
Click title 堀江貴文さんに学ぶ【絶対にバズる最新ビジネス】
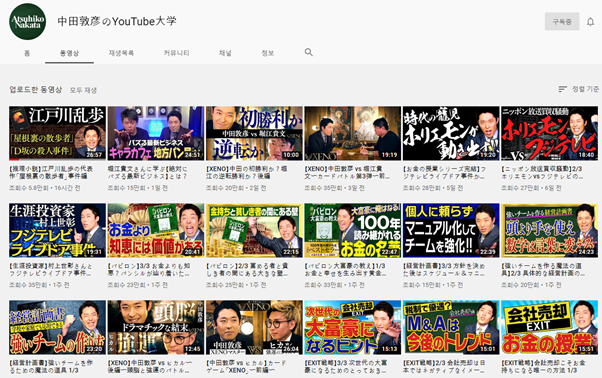click(147, 172)
